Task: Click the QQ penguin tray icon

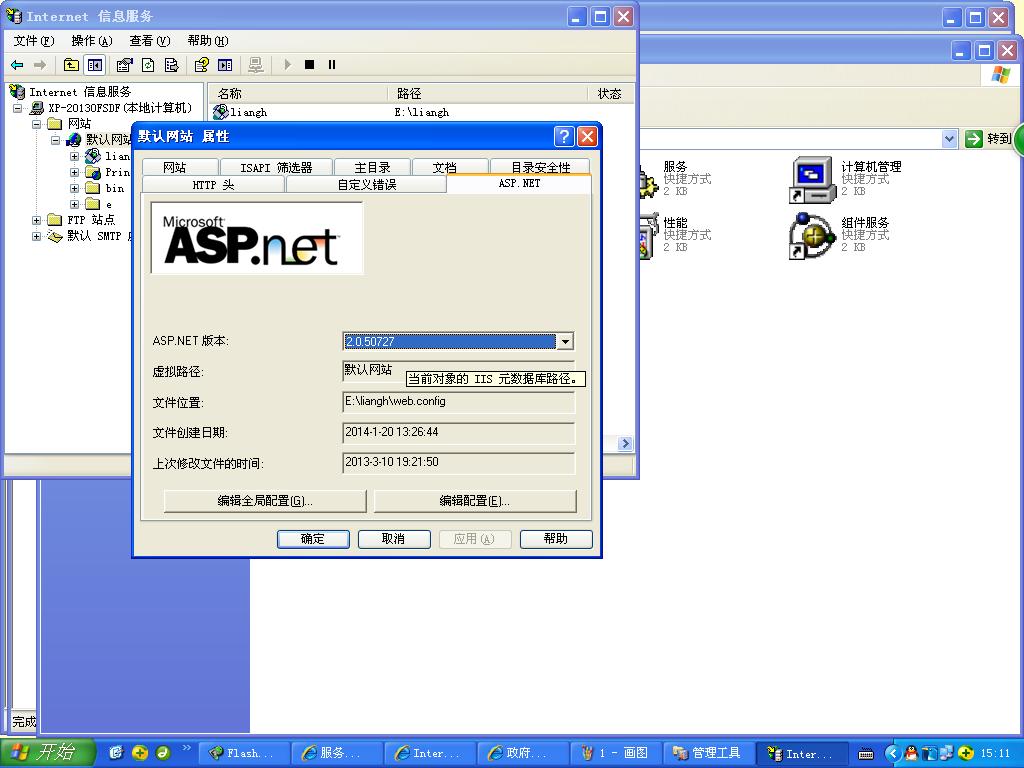Action: pyautogui.click(x=911, y=753)
